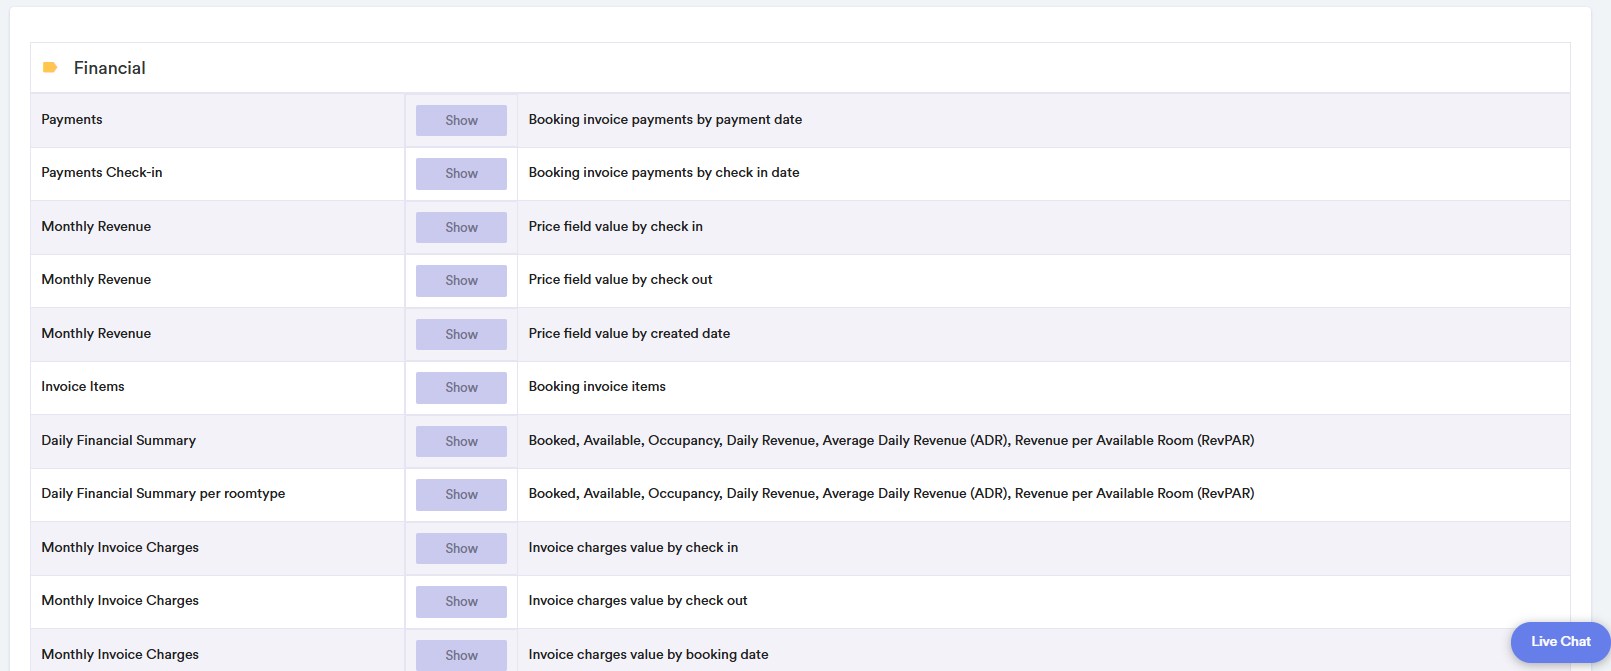This screenshot has height=671, width=1611.
Task: Click "Invoice charges value by booking date" text
Action: point(648,654)
